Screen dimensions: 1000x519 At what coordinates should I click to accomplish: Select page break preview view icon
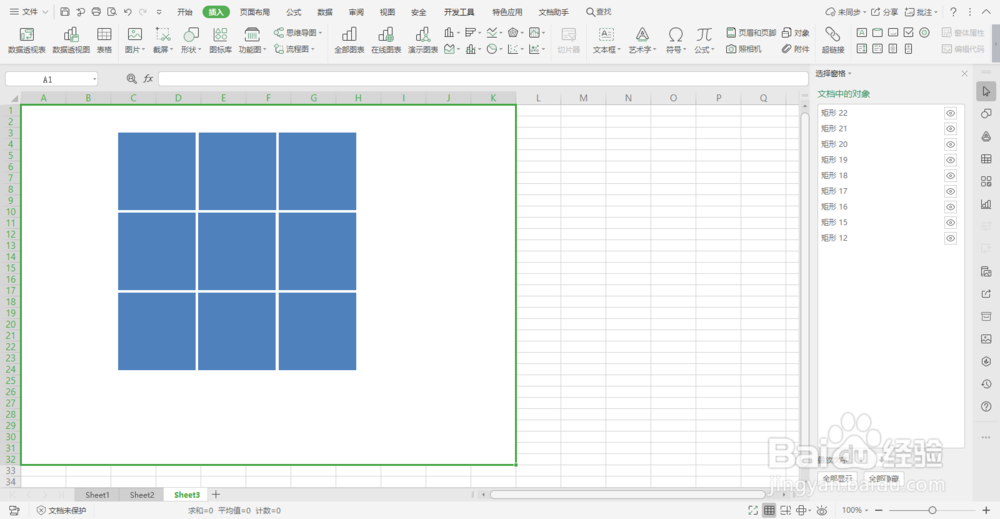click(786, 510)
